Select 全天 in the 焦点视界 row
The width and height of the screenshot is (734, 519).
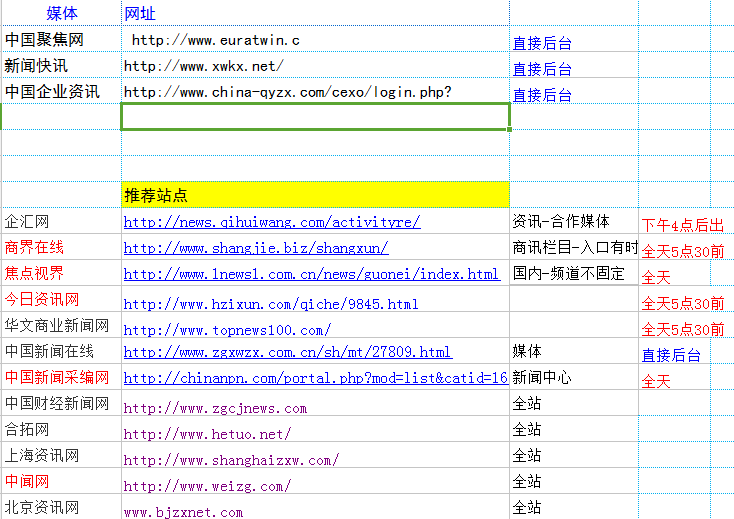(675, 273)
